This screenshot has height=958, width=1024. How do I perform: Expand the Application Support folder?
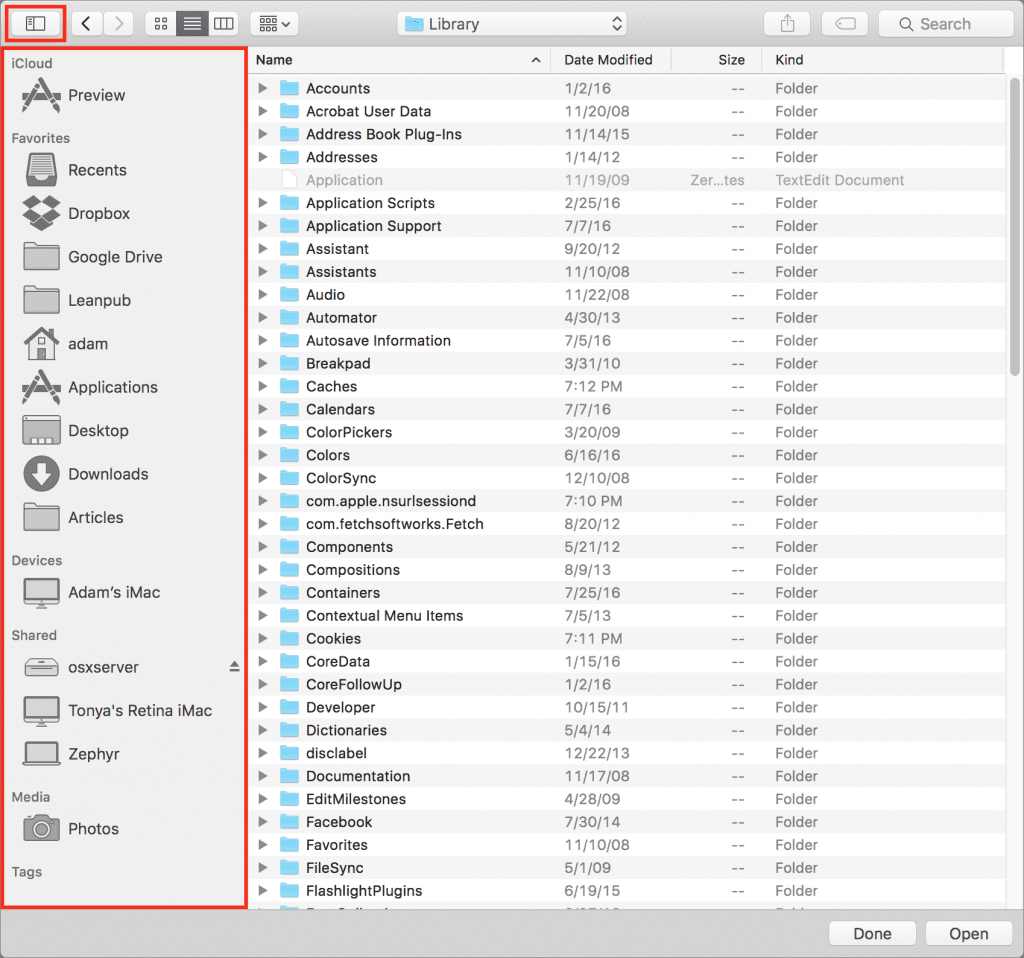point(263,226)
